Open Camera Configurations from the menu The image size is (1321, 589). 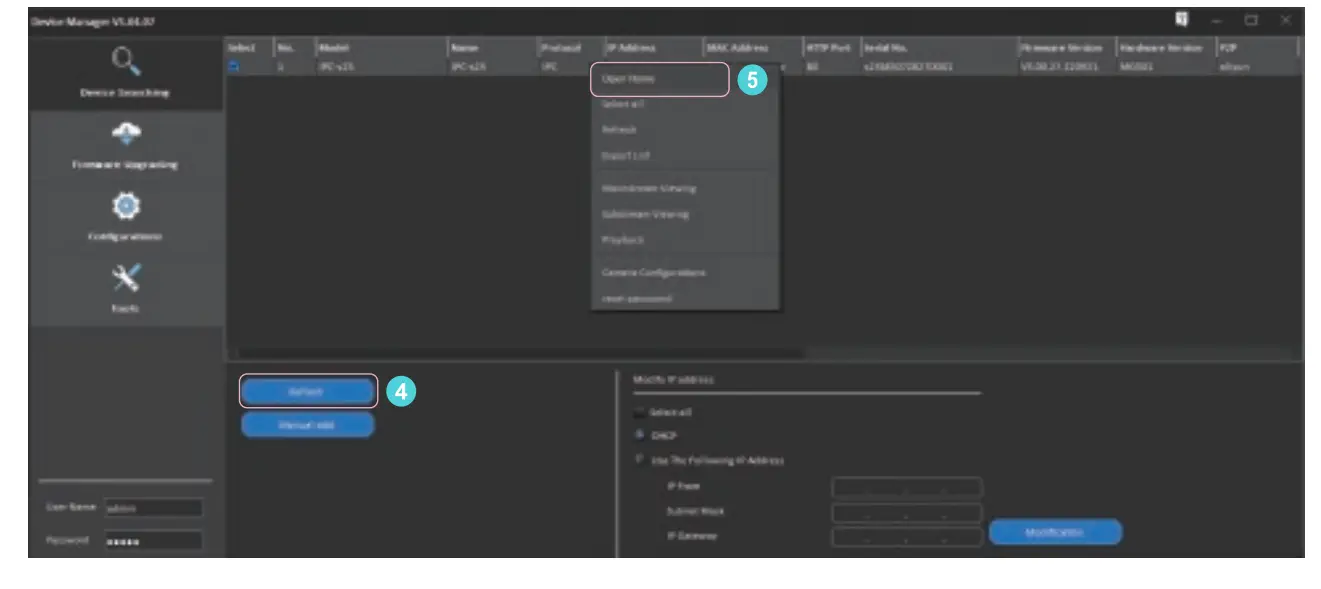(x=657, y=270)
